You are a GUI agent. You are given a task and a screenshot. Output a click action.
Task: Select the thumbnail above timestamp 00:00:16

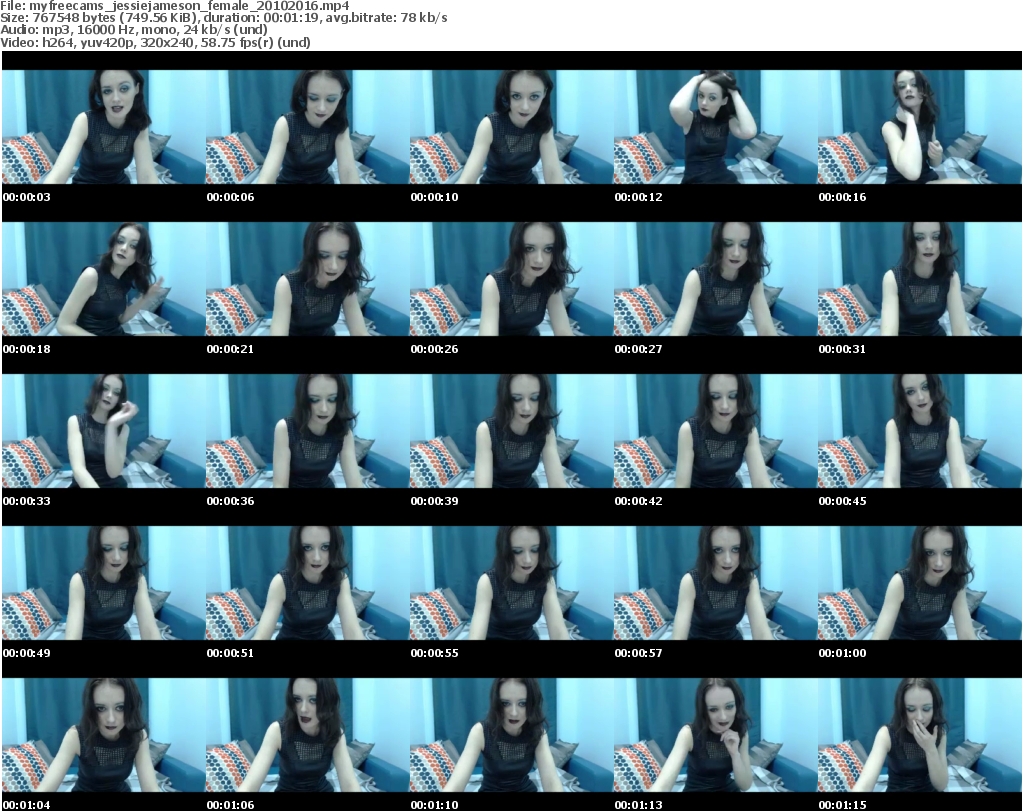pos(920,127)
